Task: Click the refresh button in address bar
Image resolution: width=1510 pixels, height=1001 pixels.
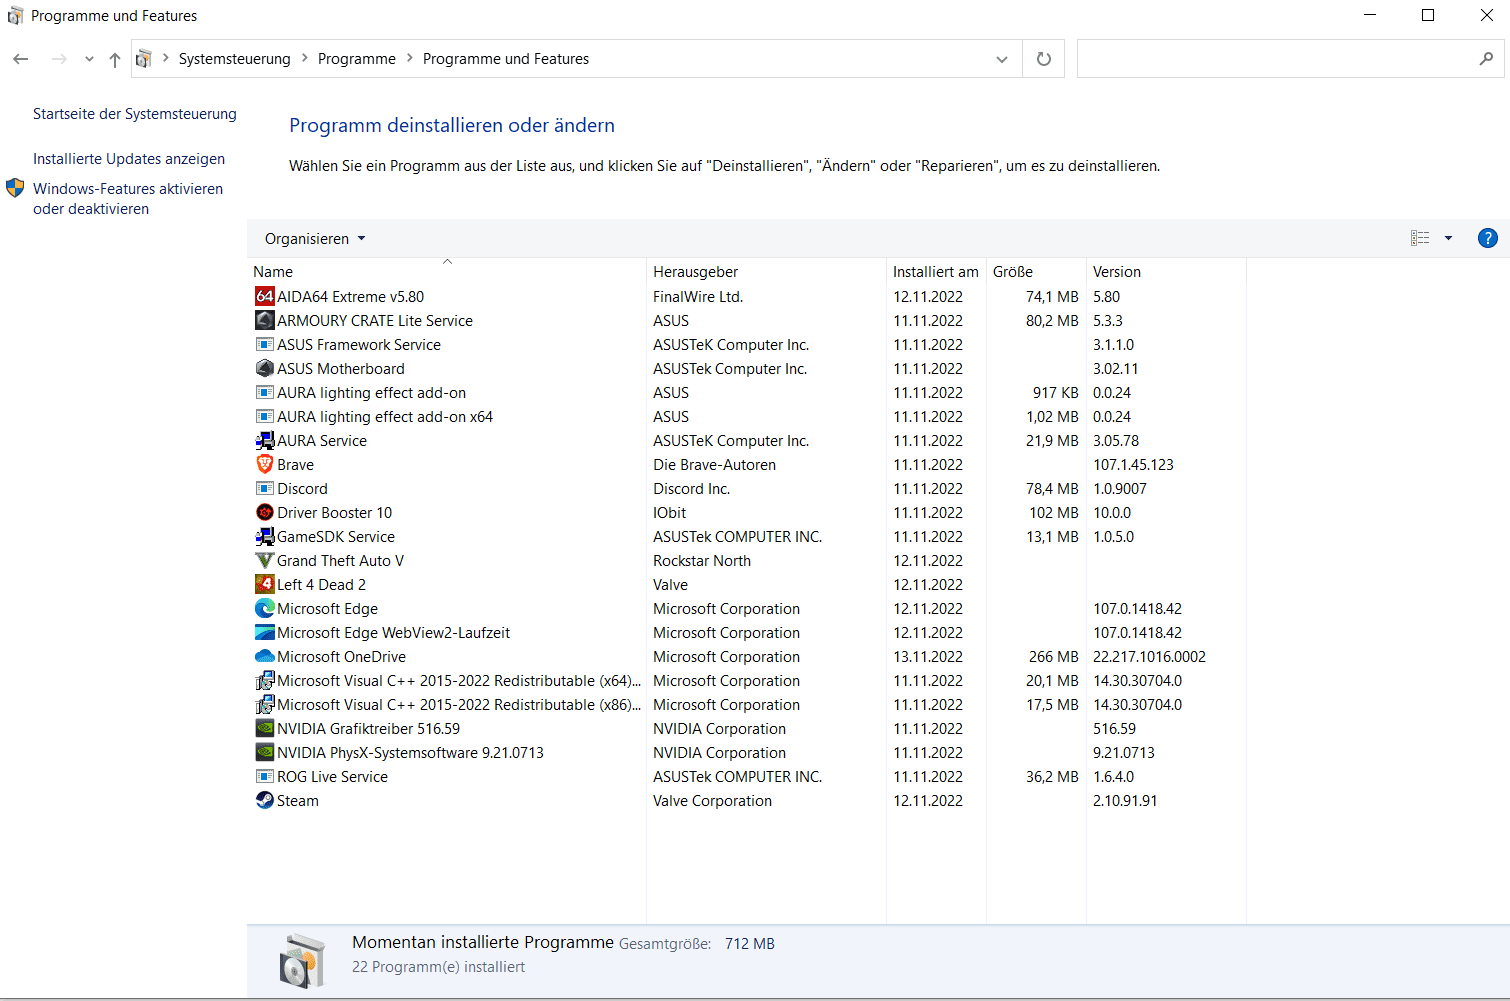Action: tap(1044, 59)
